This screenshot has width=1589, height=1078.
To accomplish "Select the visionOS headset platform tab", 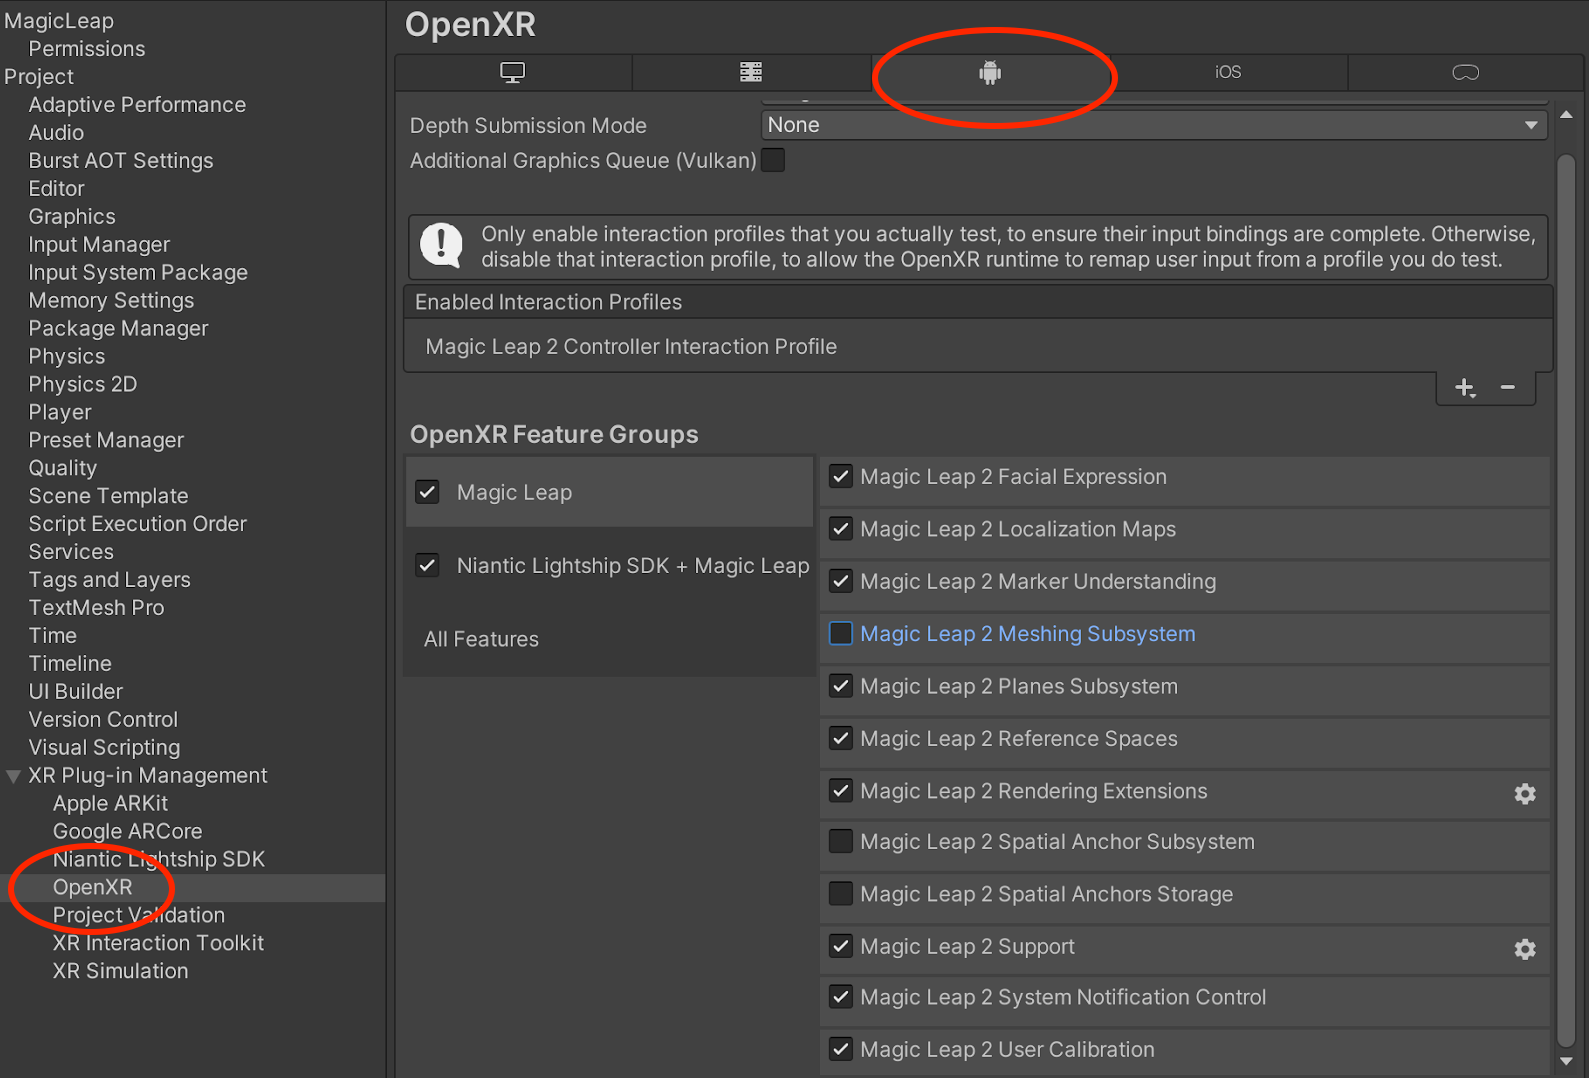I will coord(1465,72).
